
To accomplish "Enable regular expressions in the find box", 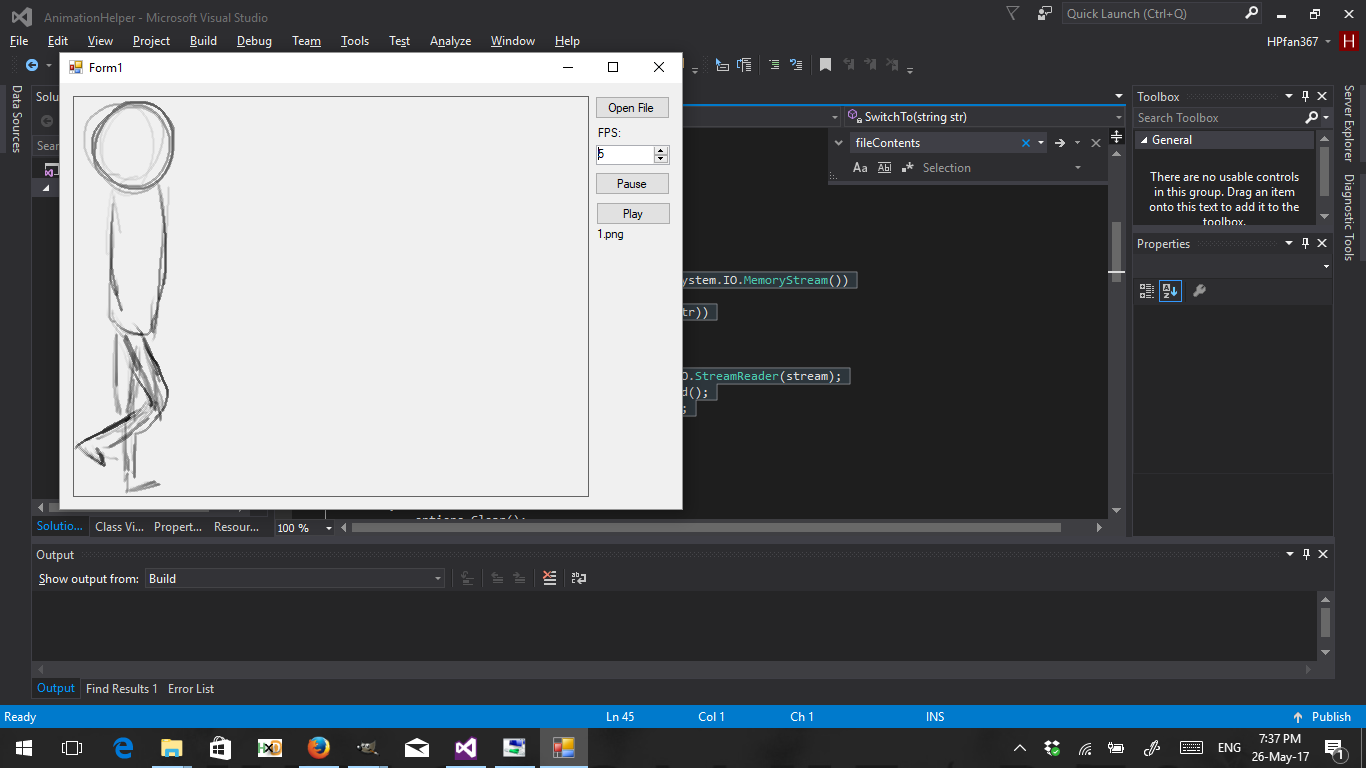I will pyautogui.click(x=908, y=167).
